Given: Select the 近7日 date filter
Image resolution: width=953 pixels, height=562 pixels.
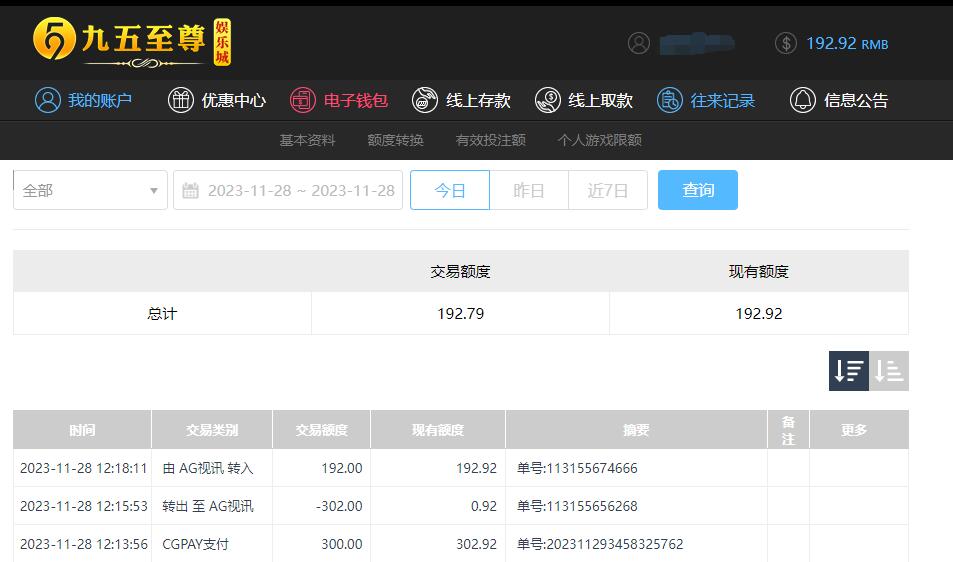Looking at the screenshot, I should pyautogui.click(x=608, y=190).
